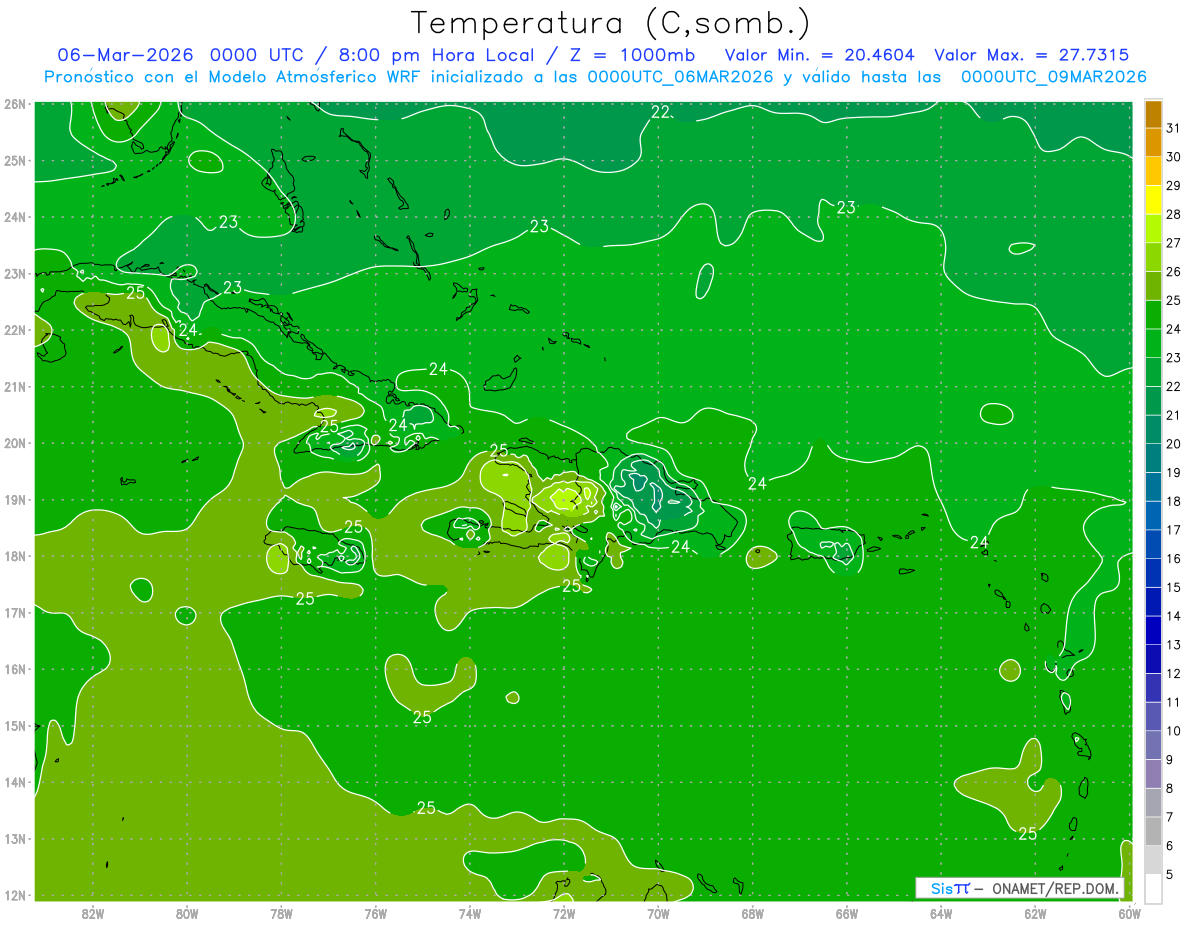
Task: Click the 12N latitude axis label
Action: pyautogui.click(x=15, y=894)
